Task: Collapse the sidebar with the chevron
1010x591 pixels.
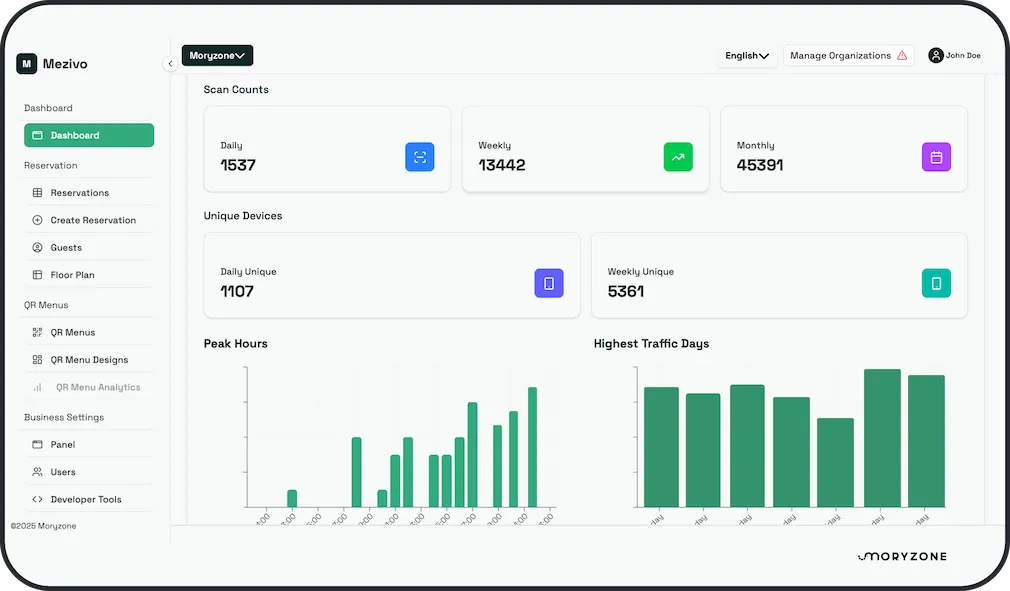Action: (170, 63)
